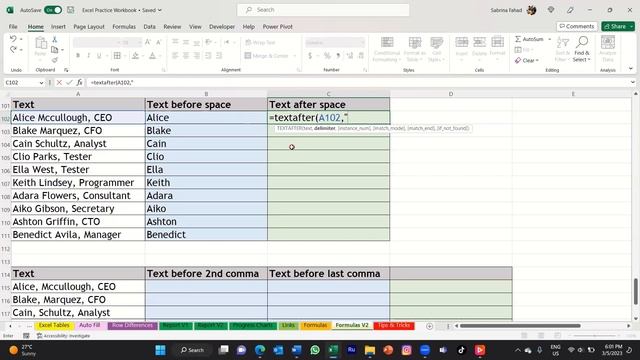Click the Clear eraser button
This screenshot has width=640, height=360.
tap(527, 60)
